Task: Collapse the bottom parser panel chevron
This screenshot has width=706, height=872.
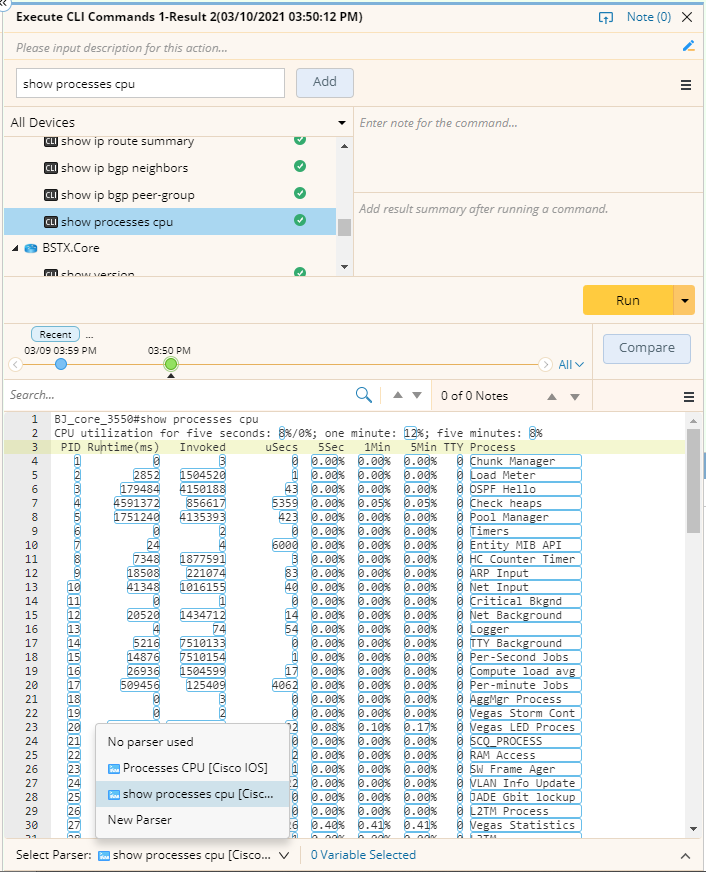Action: (685, 856)
